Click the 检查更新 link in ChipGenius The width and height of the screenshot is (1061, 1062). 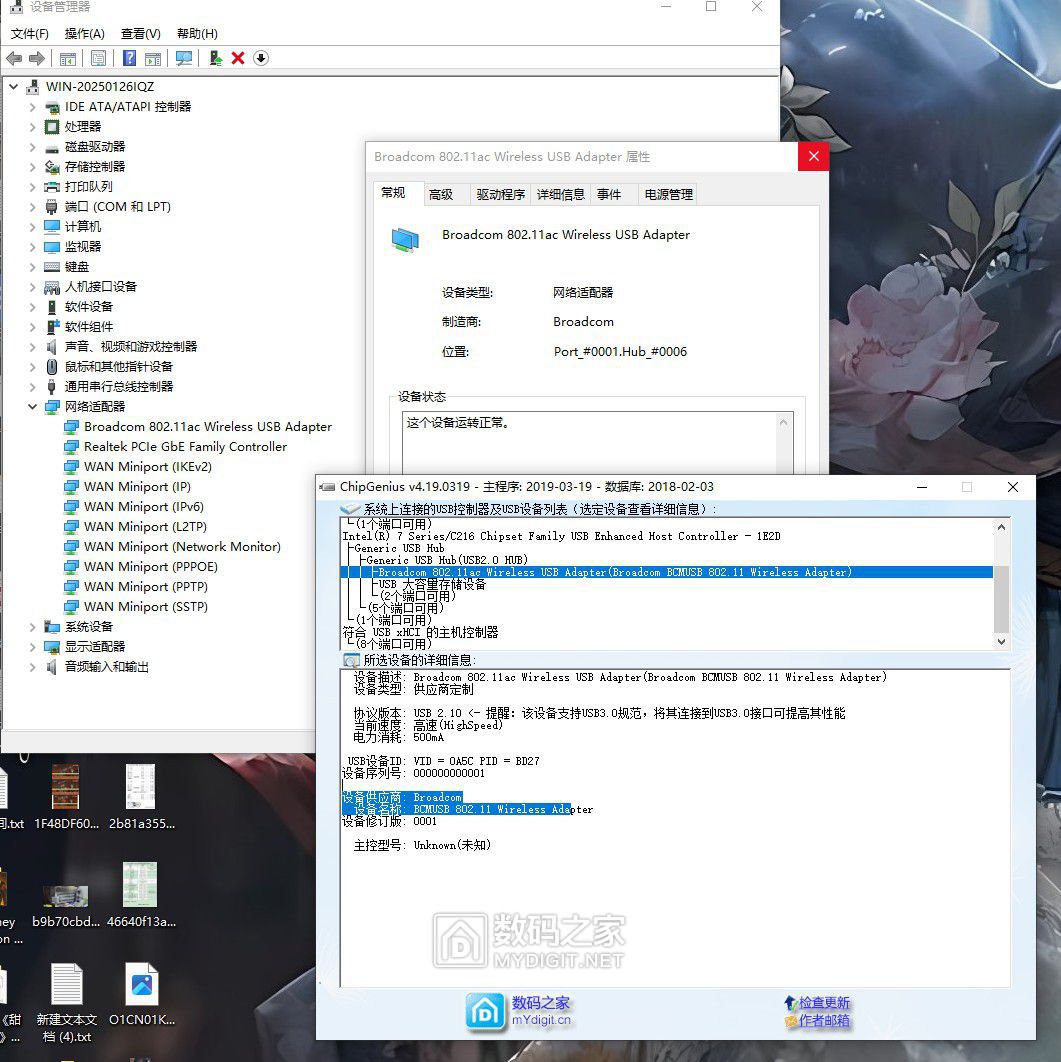click(823, 1002)
